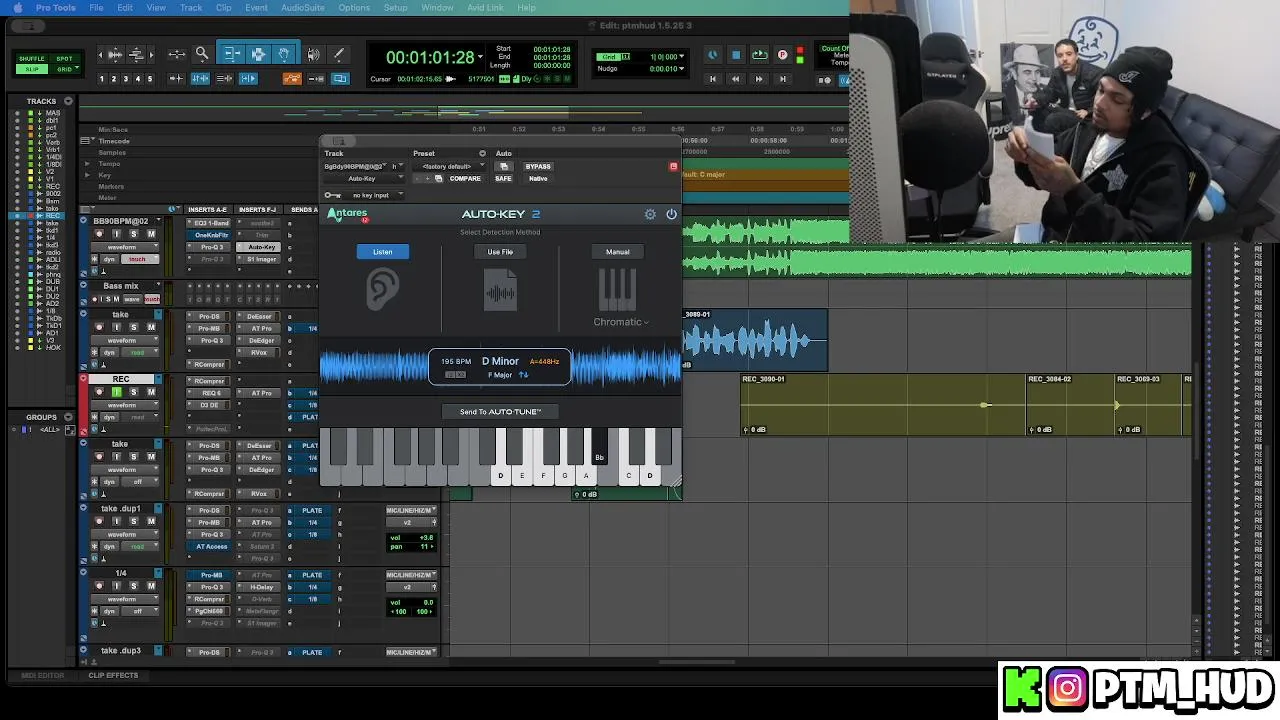Open BB90BPM@02 waveform view dropdown
The width and height of the screenshot is (1280, 720).
(x=127, y=246)
